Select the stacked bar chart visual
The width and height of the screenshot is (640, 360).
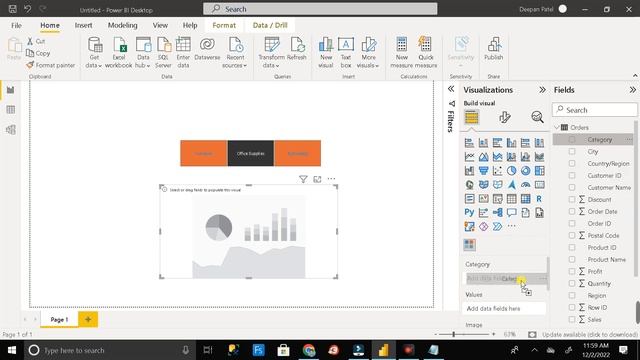469,143
